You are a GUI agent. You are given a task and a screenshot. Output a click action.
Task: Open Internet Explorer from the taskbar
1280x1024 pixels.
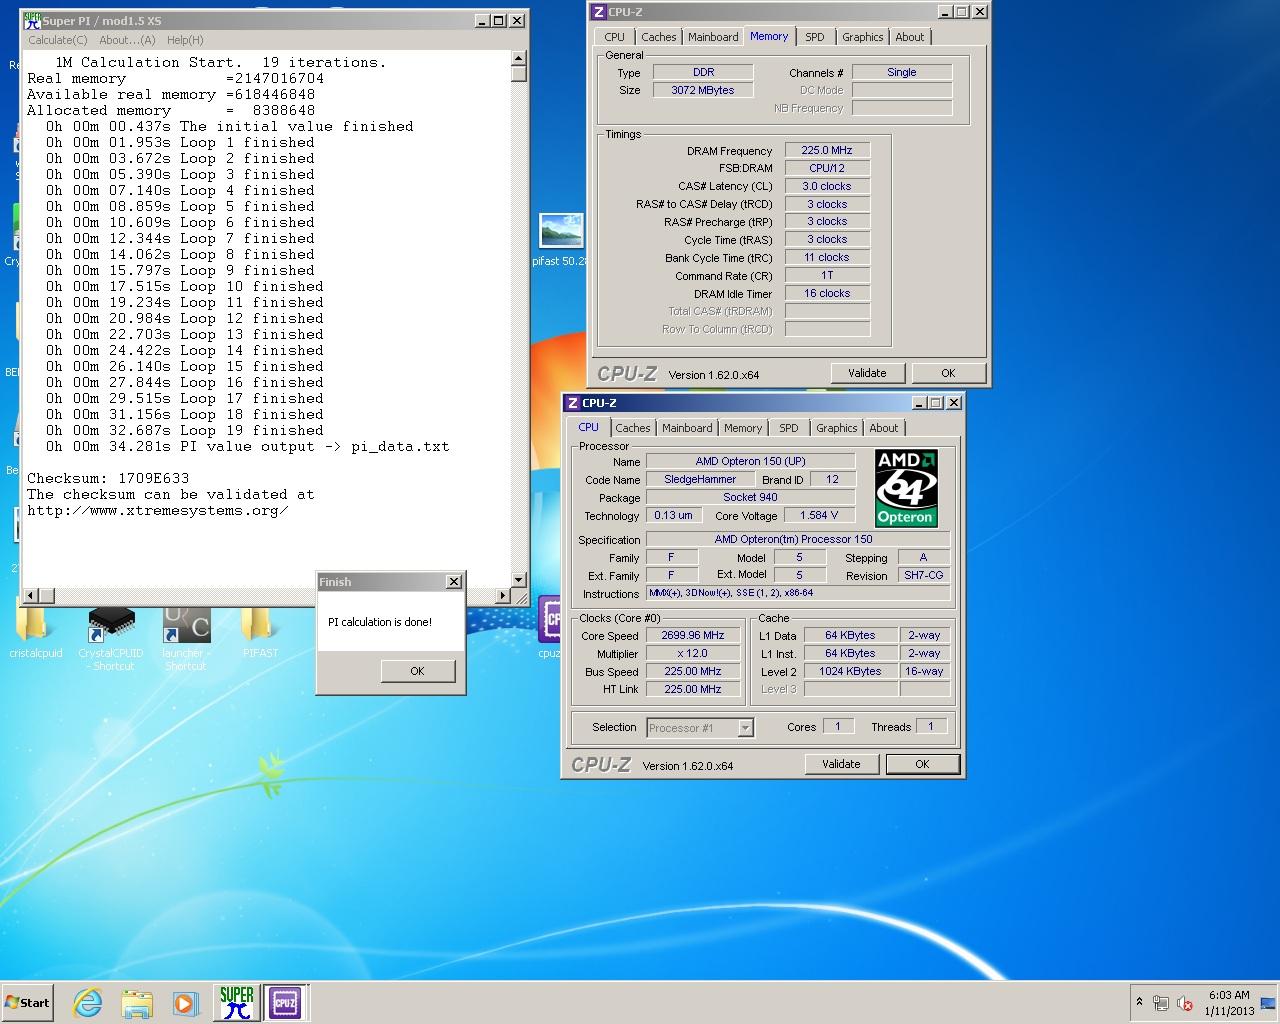click(88, 1003)
